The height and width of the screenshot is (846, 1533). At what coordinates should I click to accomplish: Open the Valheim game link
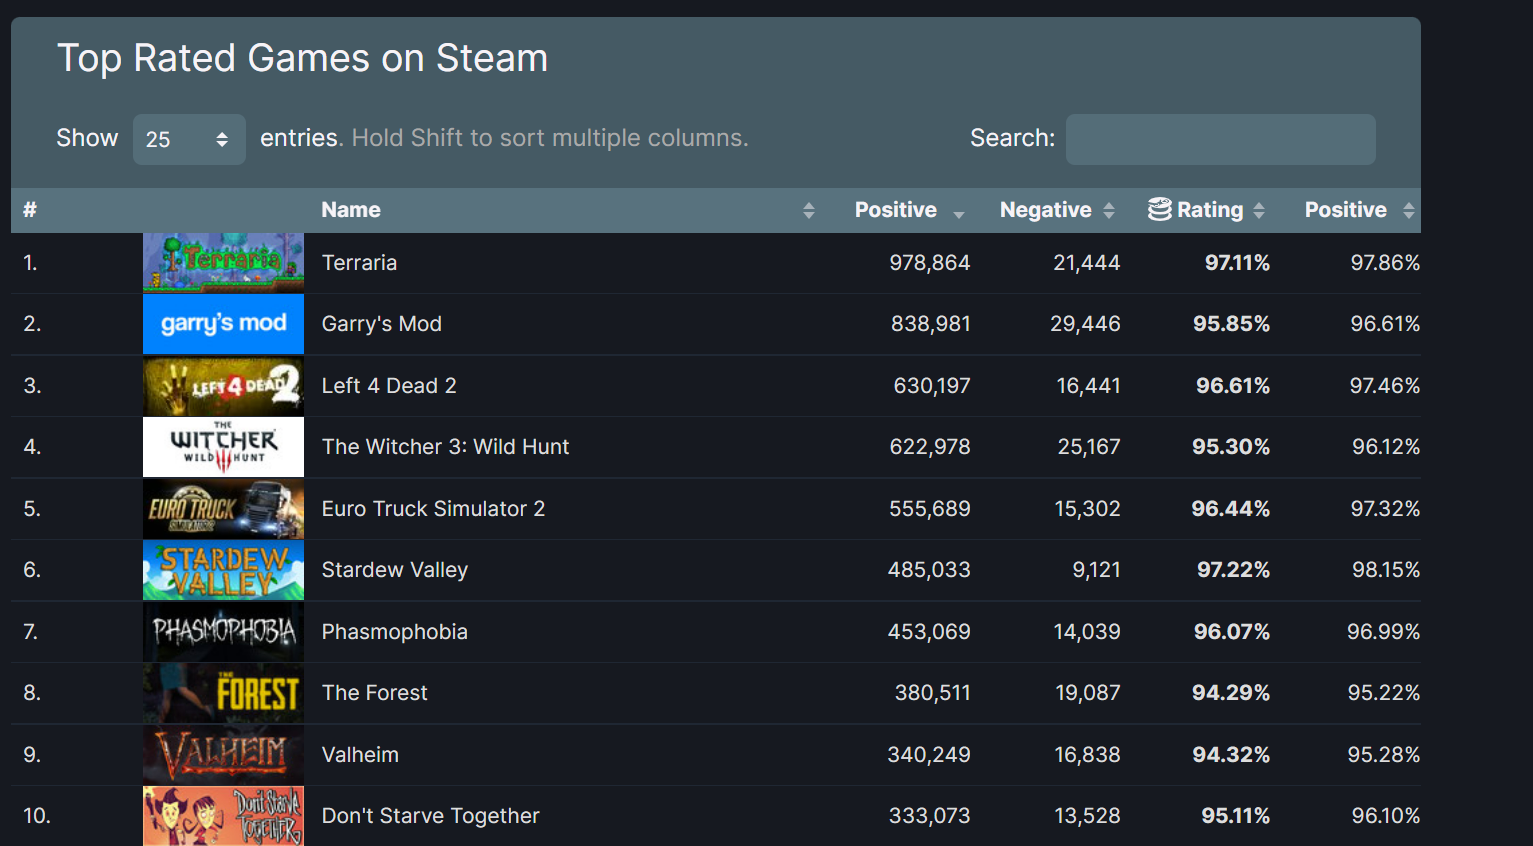tap(360, 755)
